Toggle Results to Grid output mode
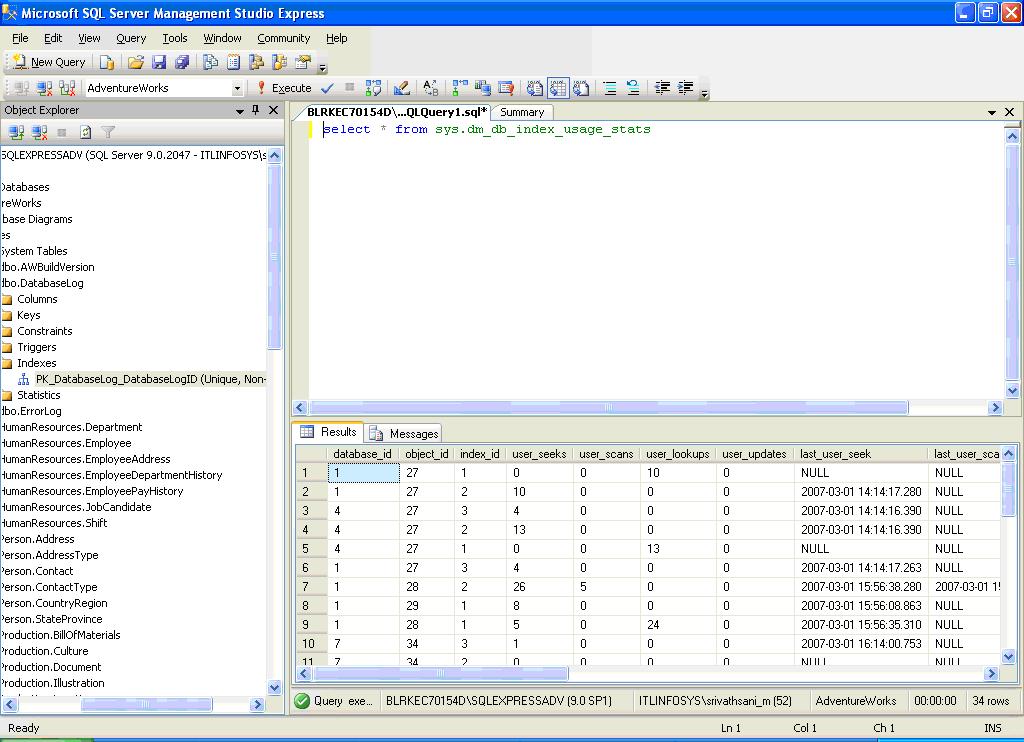This screenshot has width=1024, height=742. (558, 88)
